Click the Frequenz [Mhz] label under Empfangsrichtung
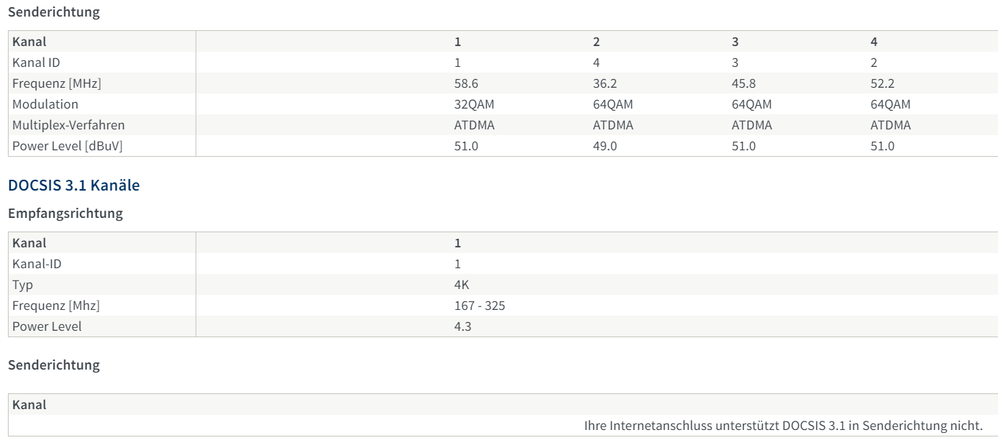998x448 pixels. point(56,305)
